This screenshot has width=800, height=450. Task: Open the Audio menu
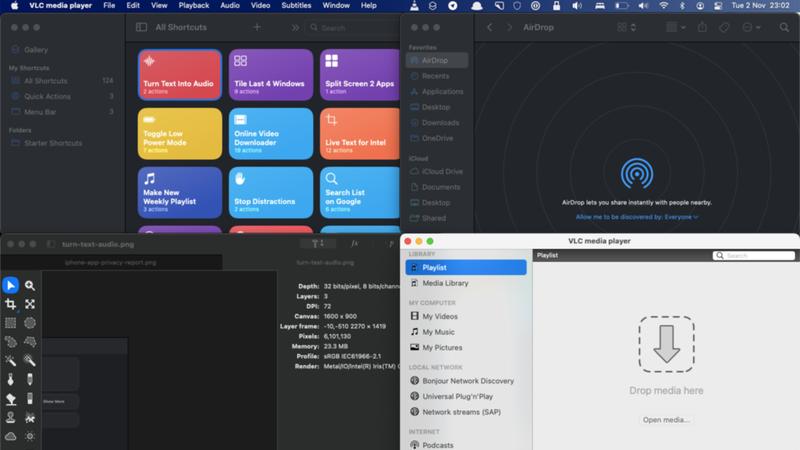230,6
